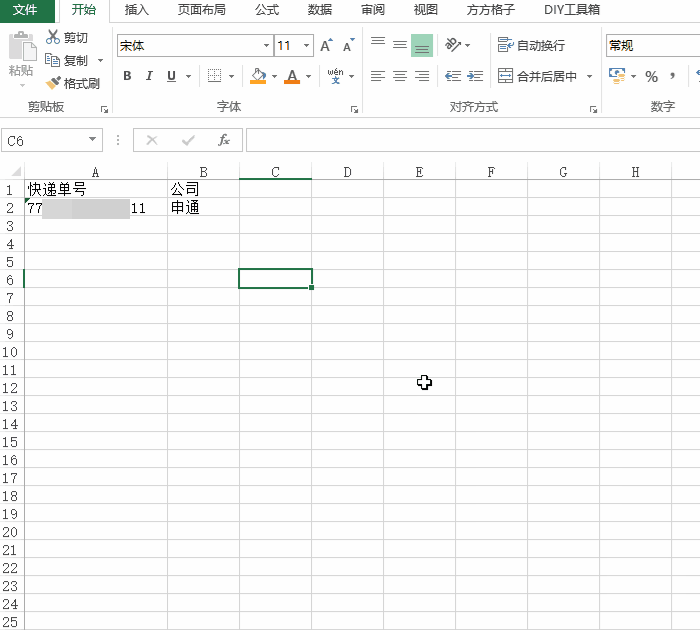Cut selection with the scissors icon
Screen dimensions: 700x630
click(x=53, y=37)
